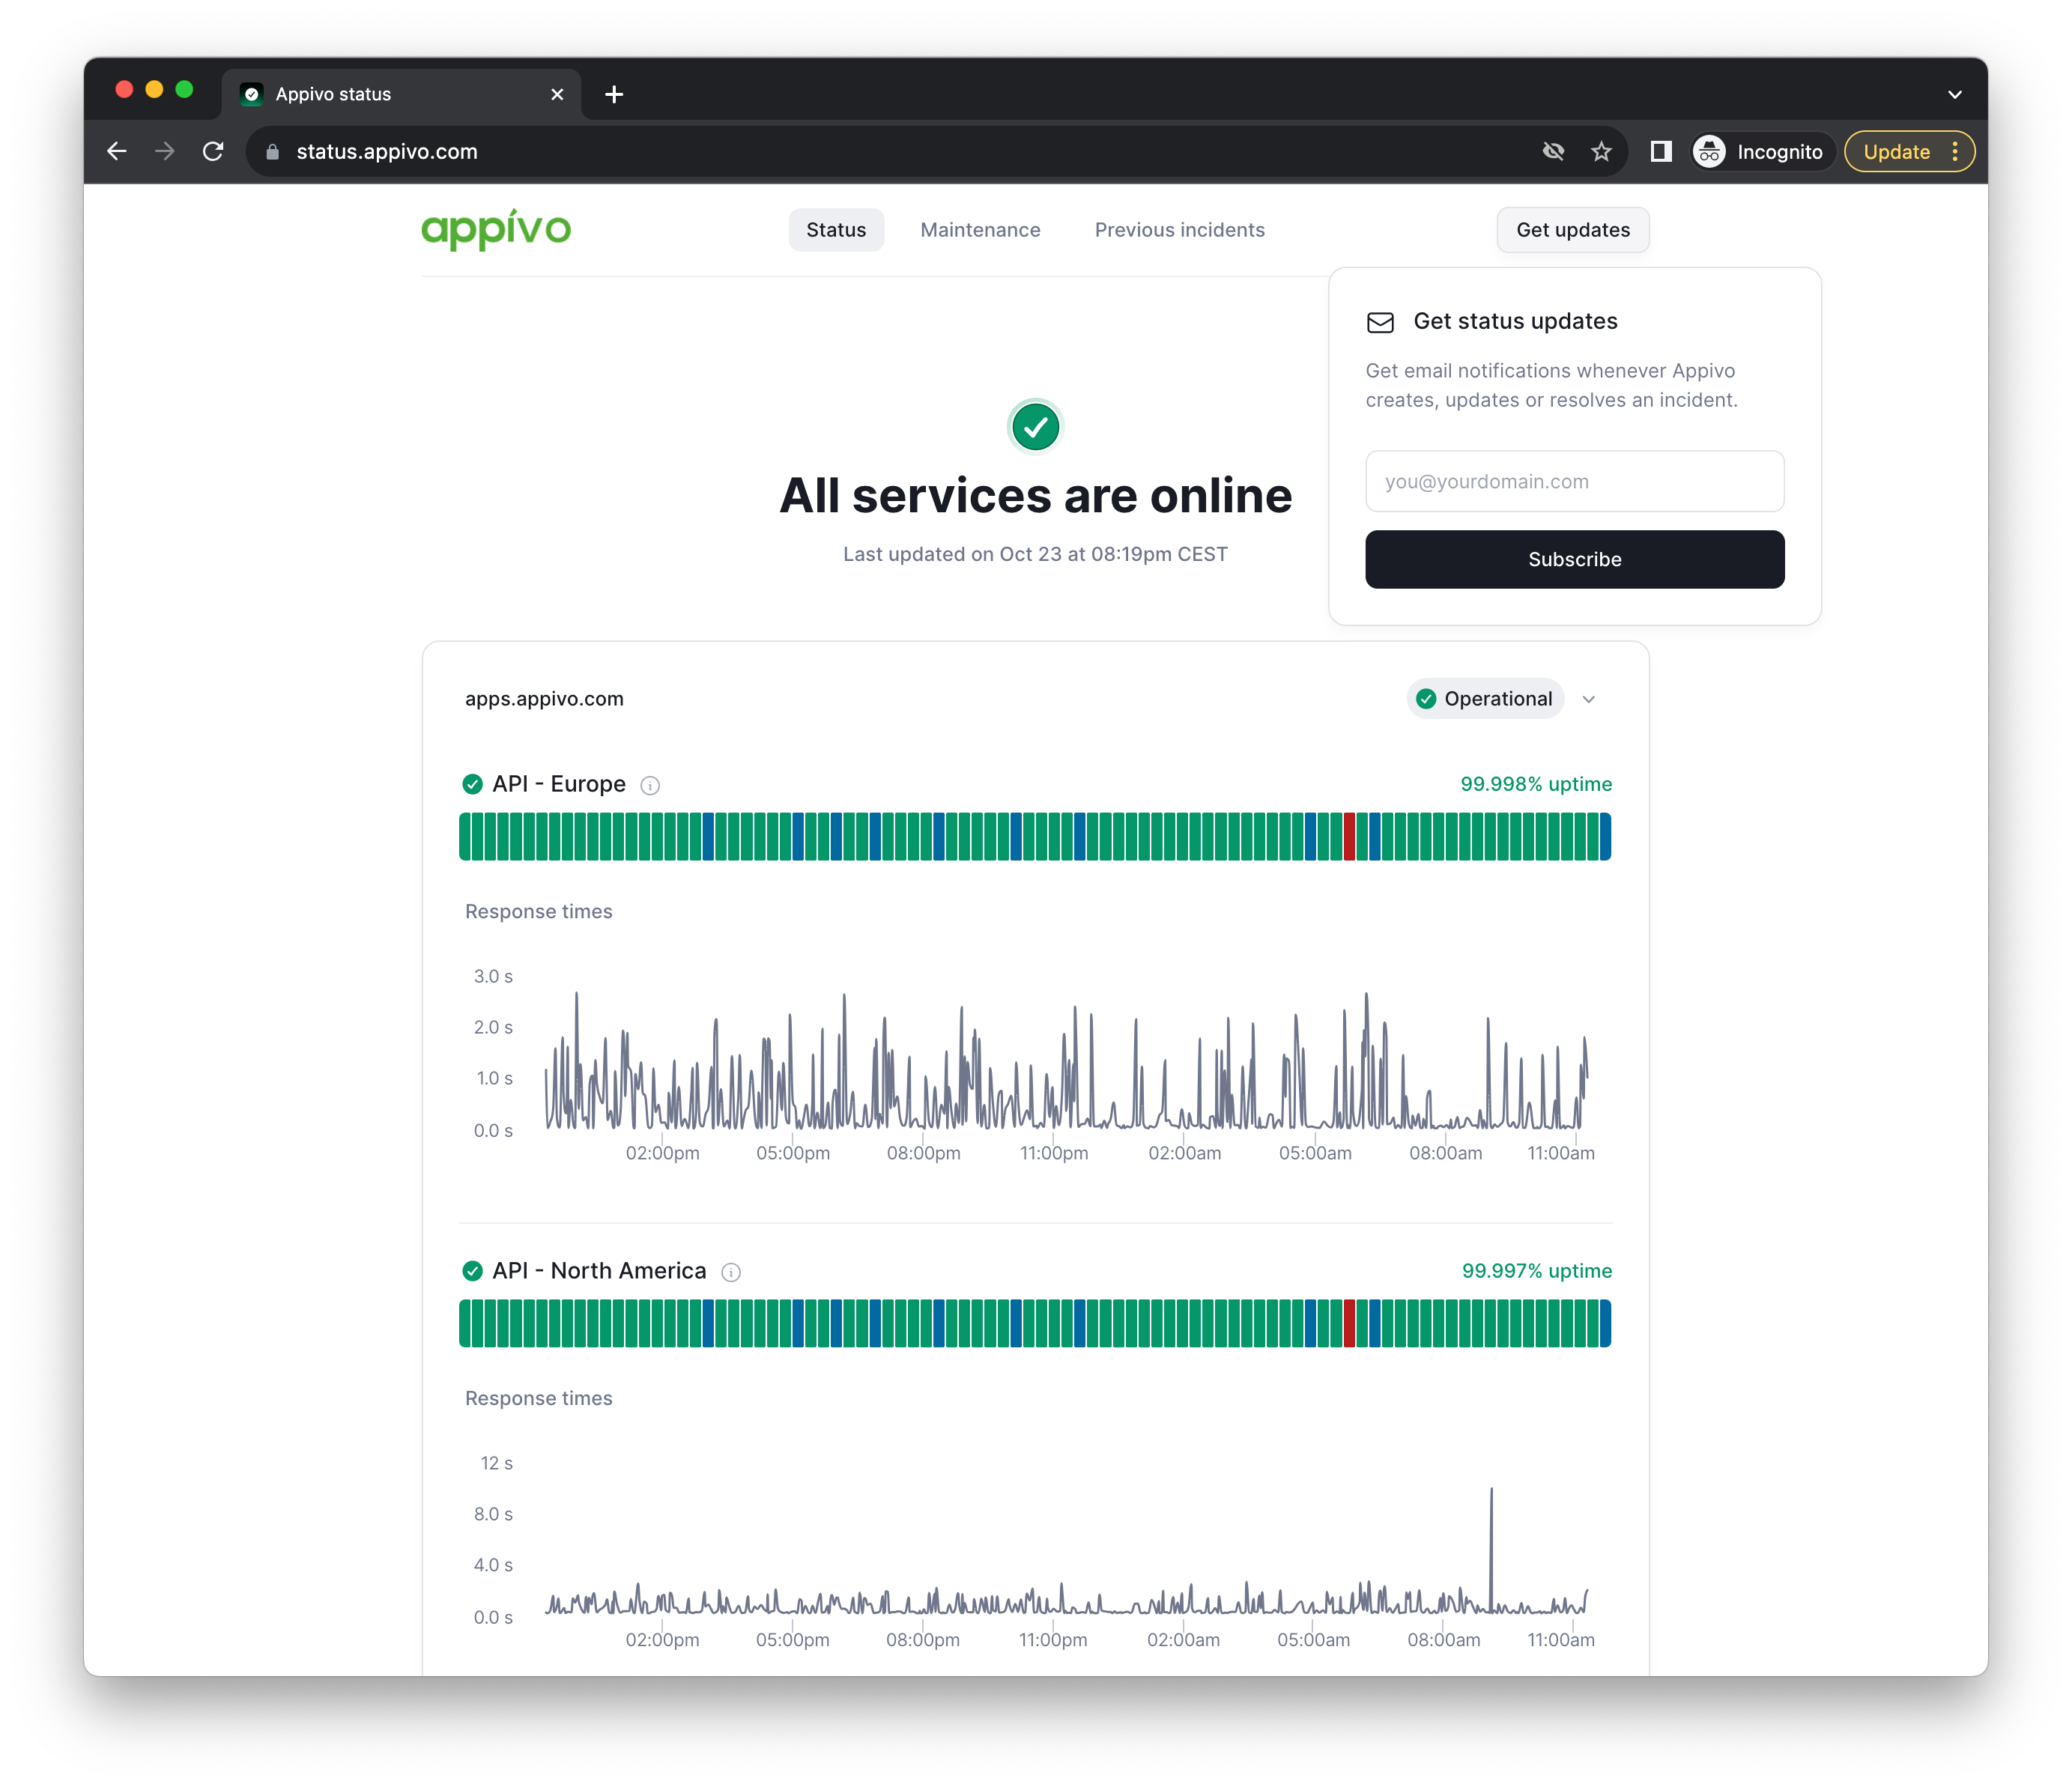Image resolution: width=2072 pixels, height=1787 pixels.
Task: Click the reload page icon
Action: (213, 152)
